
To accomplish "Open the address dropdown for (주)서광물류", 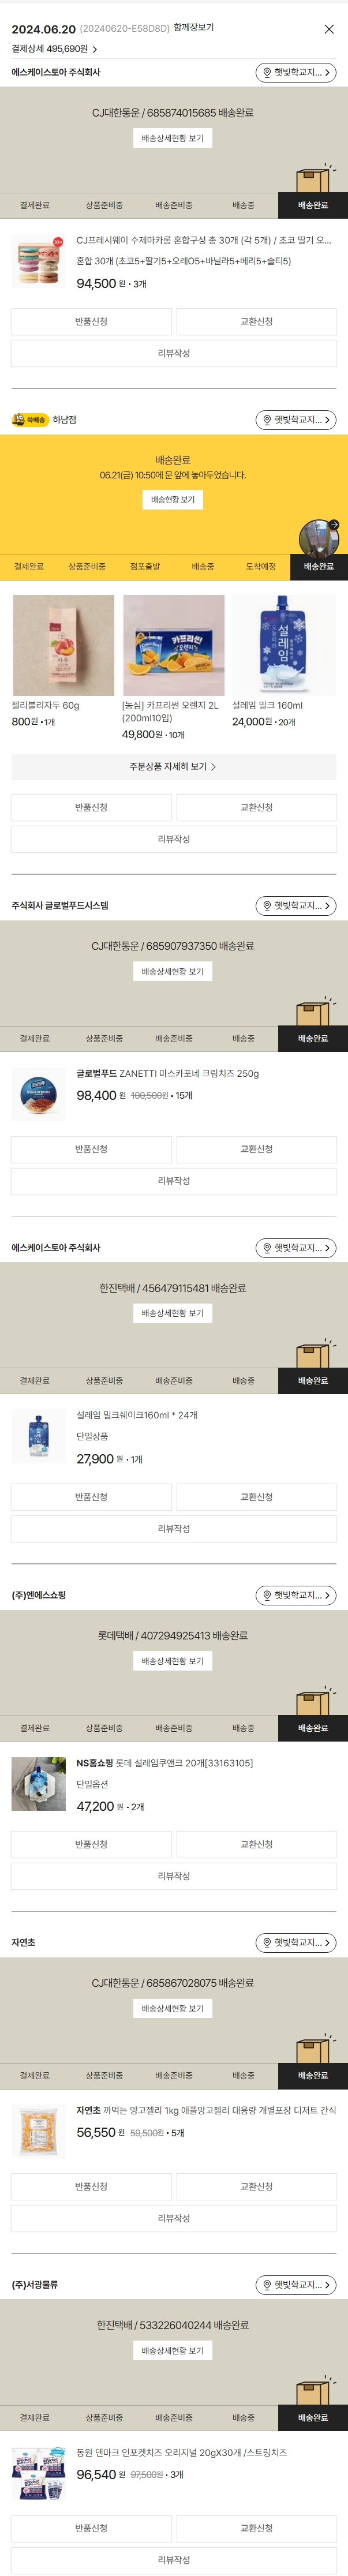I will (x=296, y=2284).
